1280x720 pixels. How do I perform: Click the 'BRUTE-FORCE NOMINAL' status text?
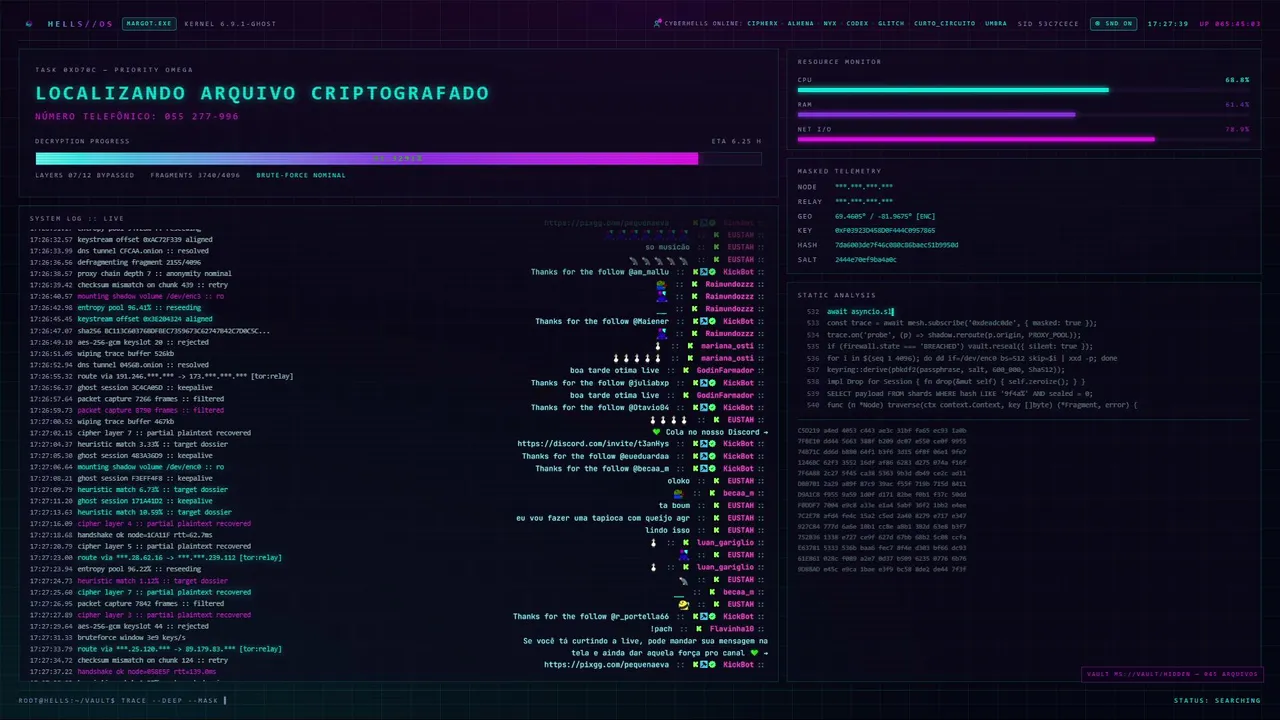pyautogui.click(x=301, y=175)
